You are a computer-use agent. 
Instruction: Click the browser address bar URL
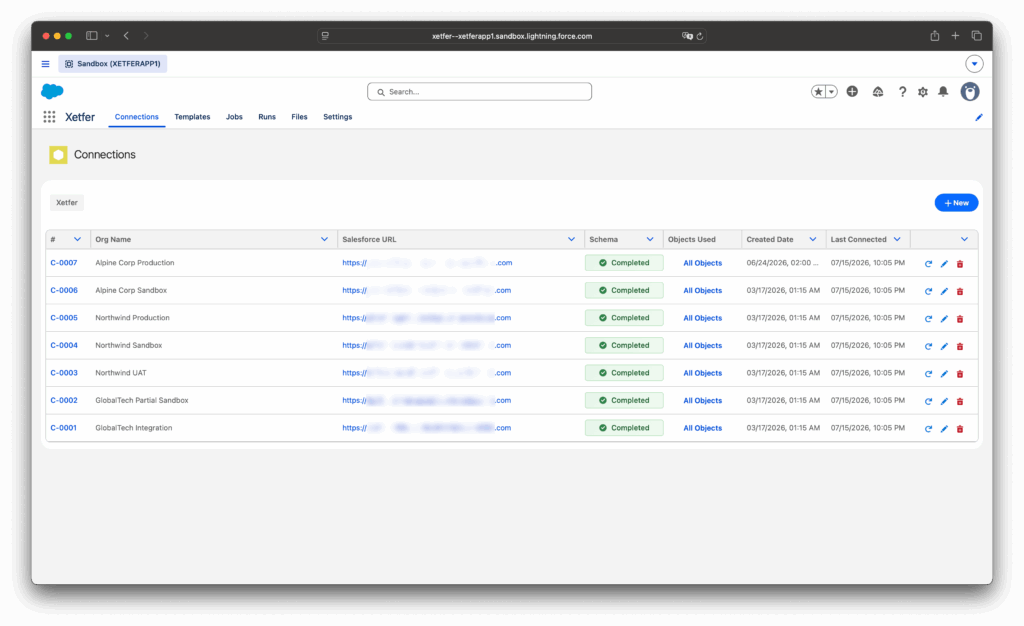(x=512, y=36)
